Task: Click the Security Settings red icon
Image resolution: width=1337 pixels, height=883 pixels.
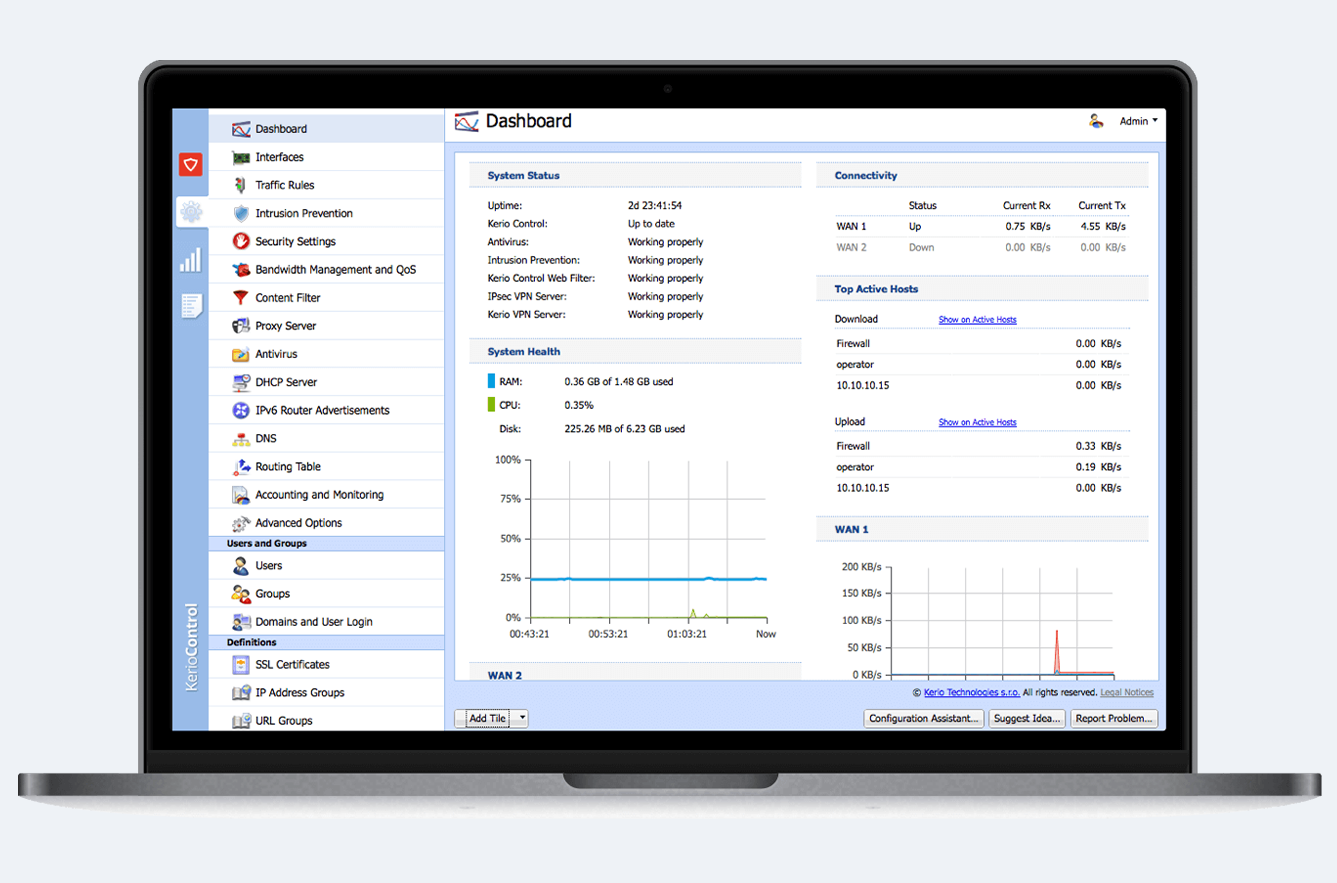Action: (x=241, y=241)
